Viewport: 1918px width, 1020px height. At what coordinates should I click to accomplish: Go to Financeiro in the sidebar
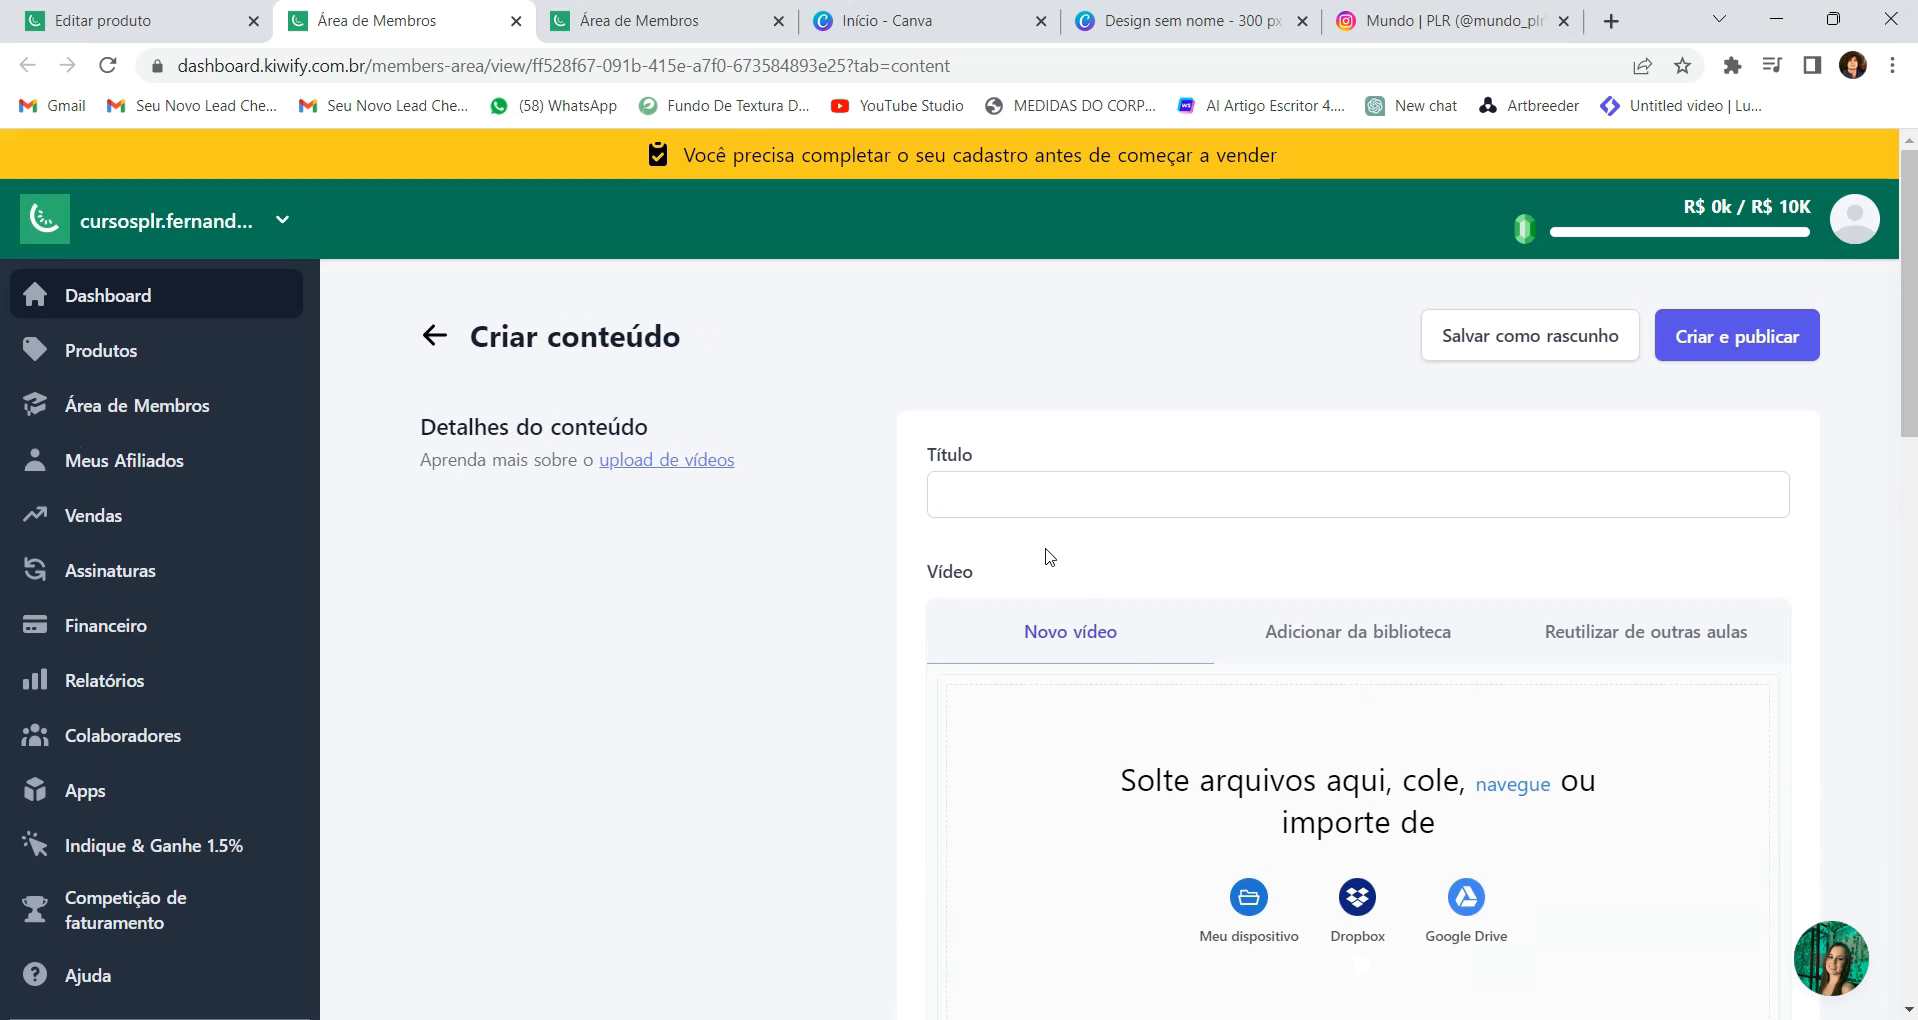point(105,626)
